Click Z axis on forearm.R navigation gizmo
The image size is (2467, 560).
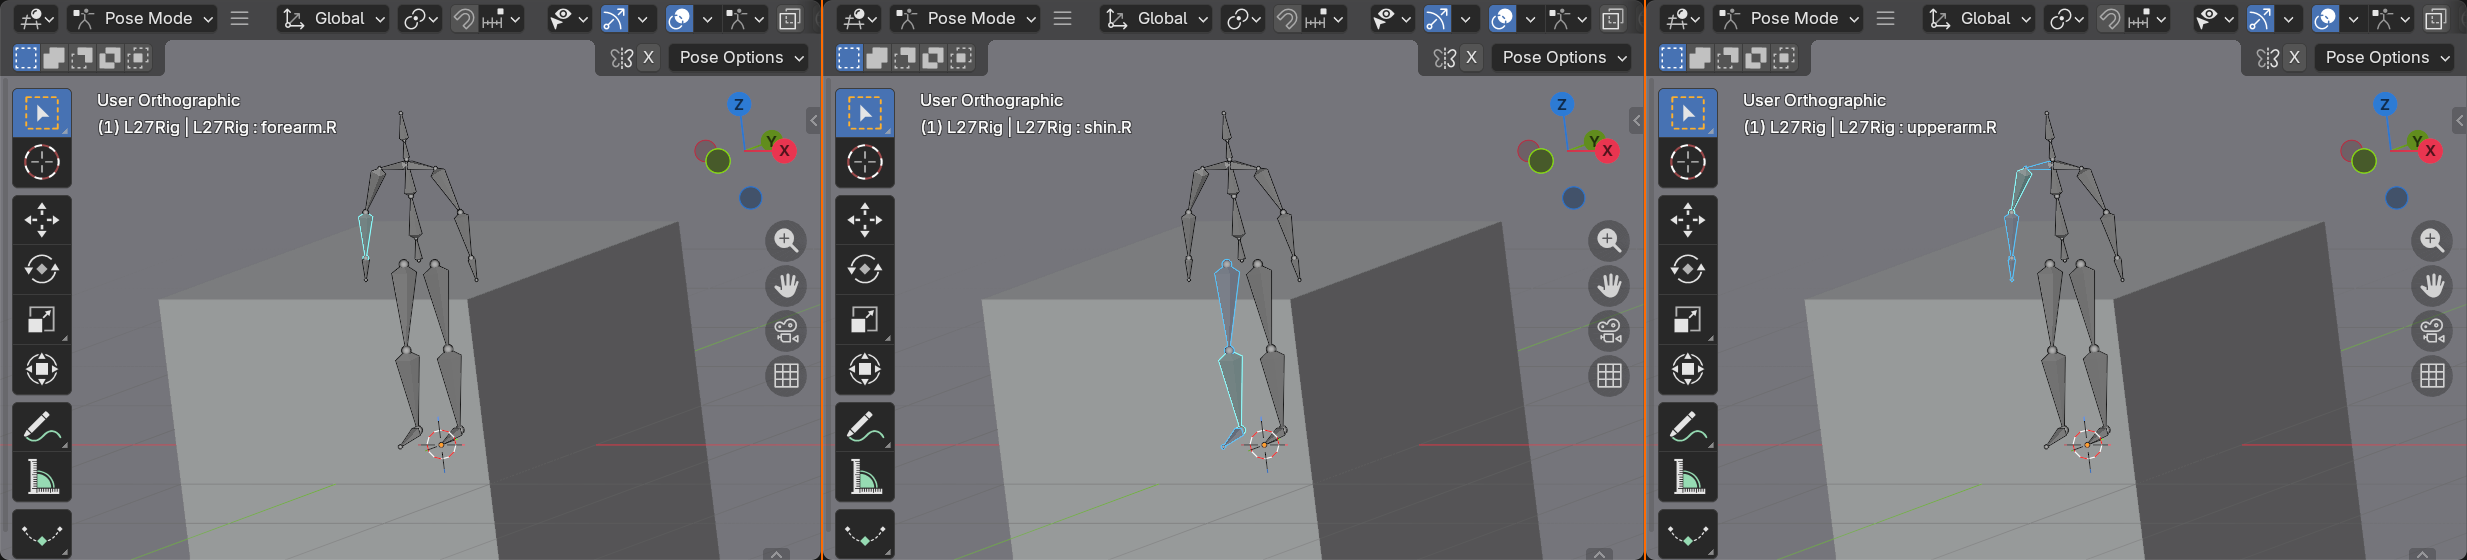[x=739, y=104]
